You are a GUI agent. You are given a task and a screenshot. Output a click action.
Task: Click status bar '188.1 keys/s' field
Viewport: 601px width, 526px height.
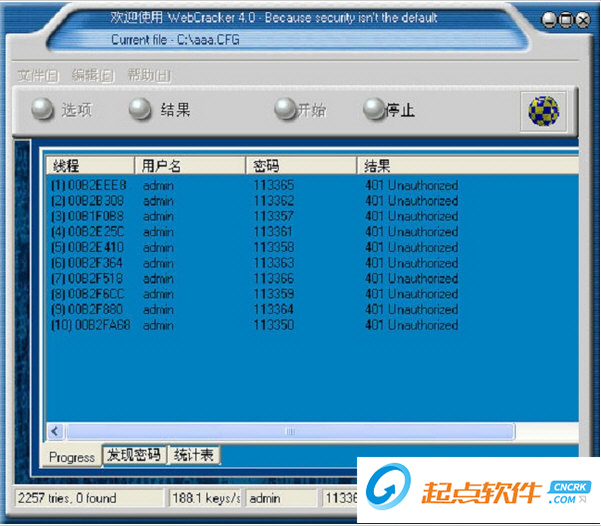pos(205,498)
